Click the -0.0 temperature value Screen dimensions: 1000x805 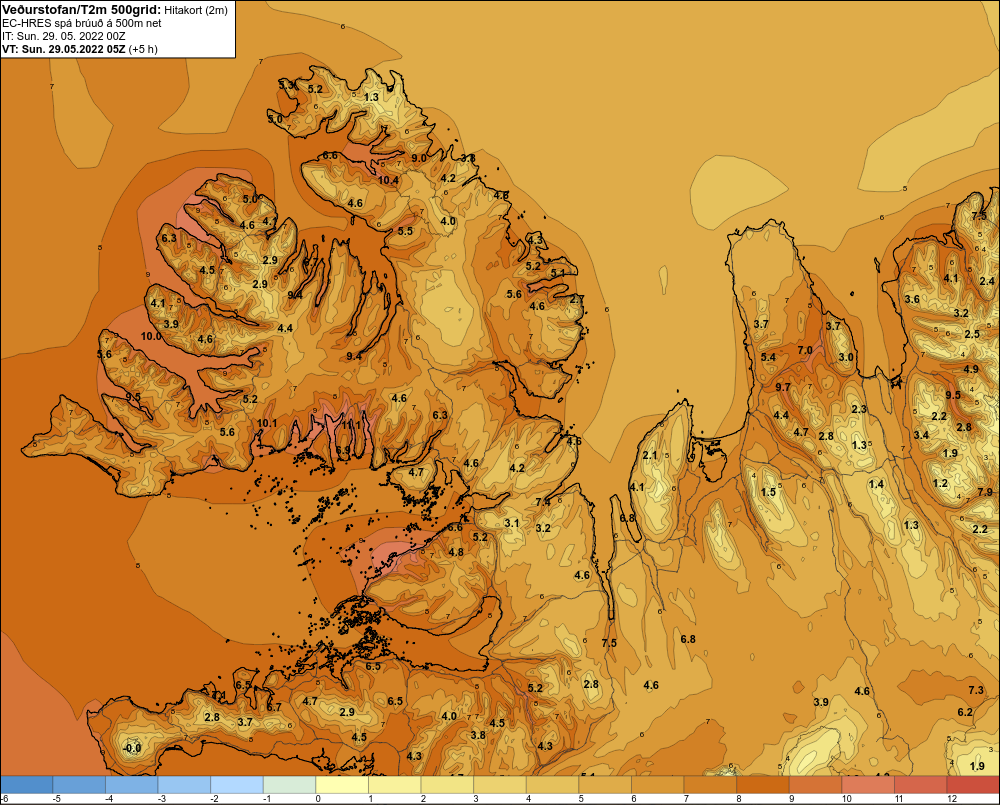(x=131, y=748)
